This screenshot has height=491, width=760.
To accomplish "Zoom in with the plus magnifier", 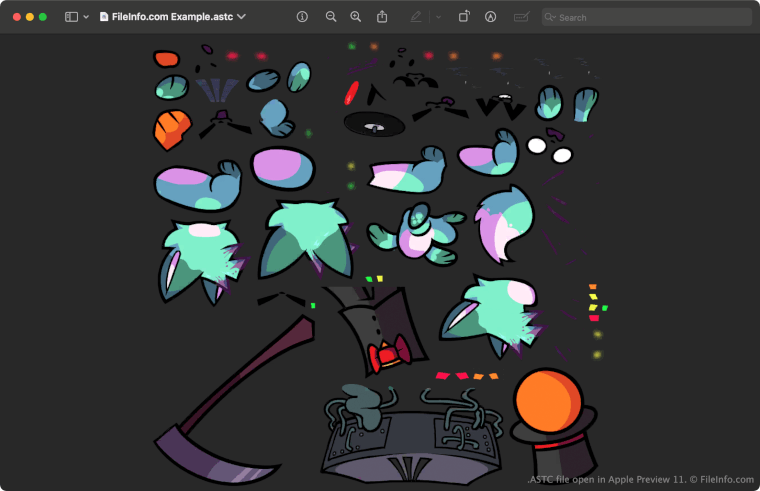I will (356, 17).
